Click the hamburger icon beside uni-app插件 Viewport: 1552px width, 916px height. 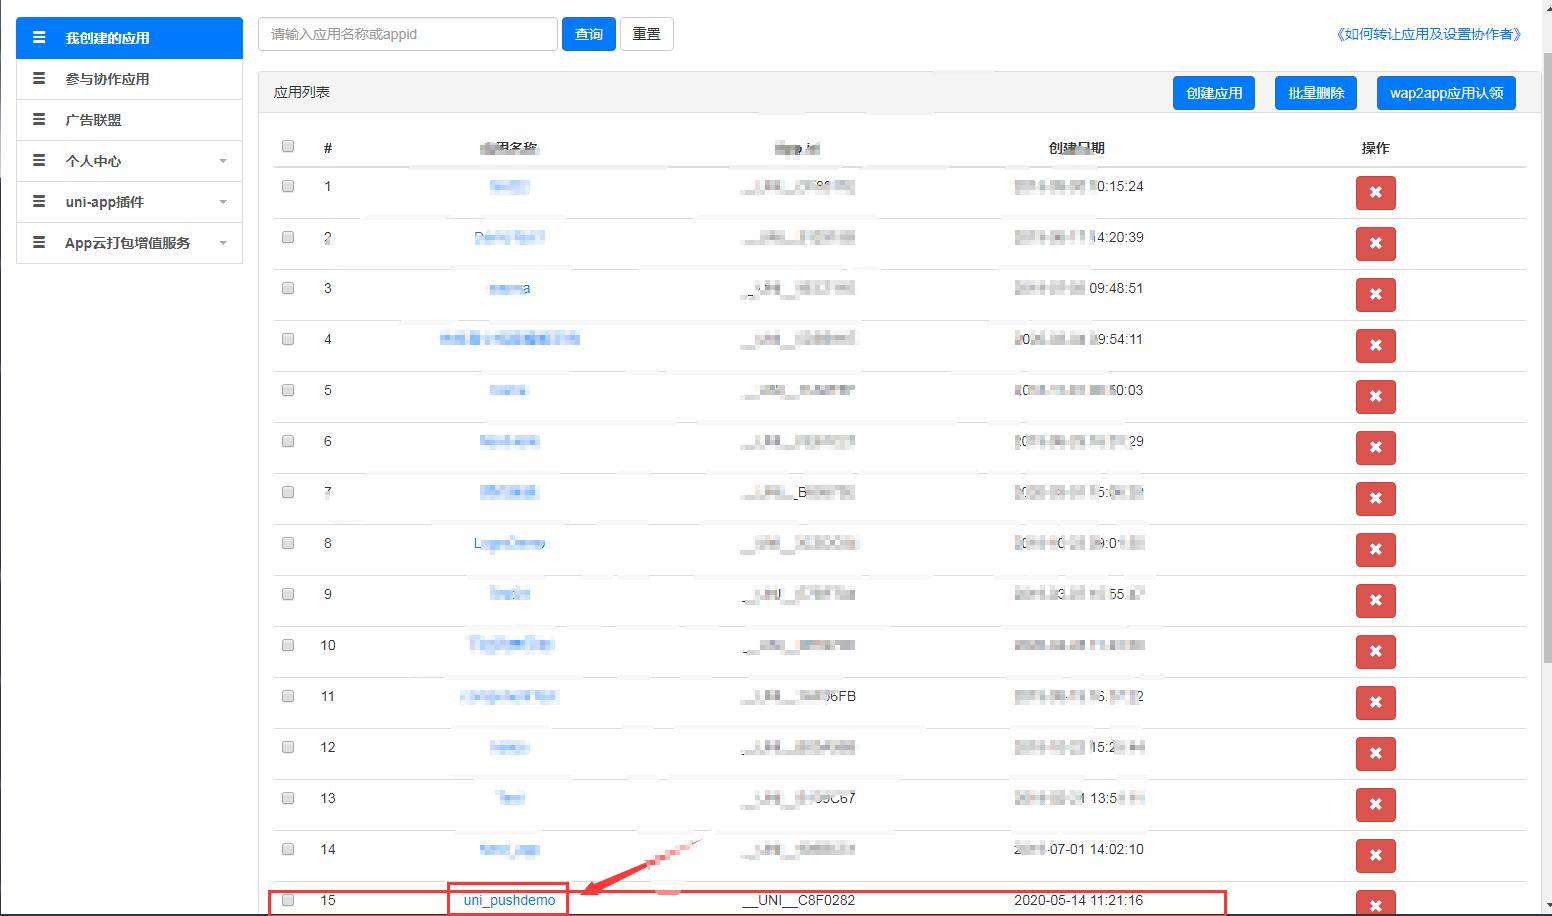tap(39, 201)
